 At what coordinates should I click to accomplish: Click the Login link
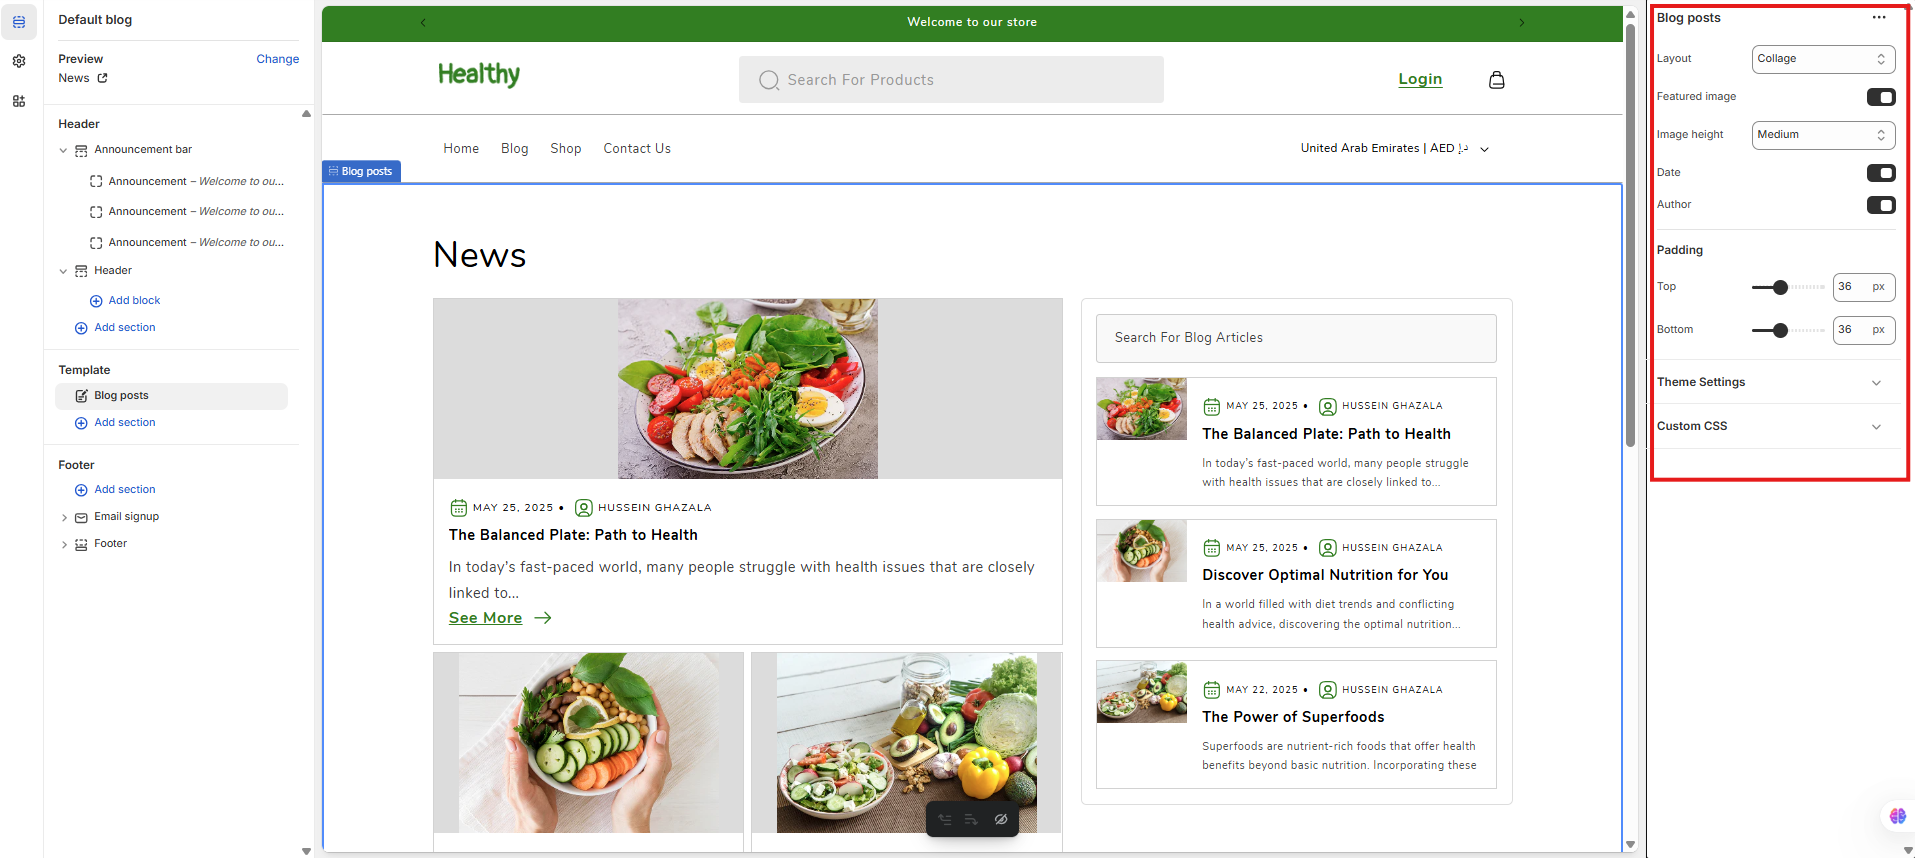(1420, 79)
